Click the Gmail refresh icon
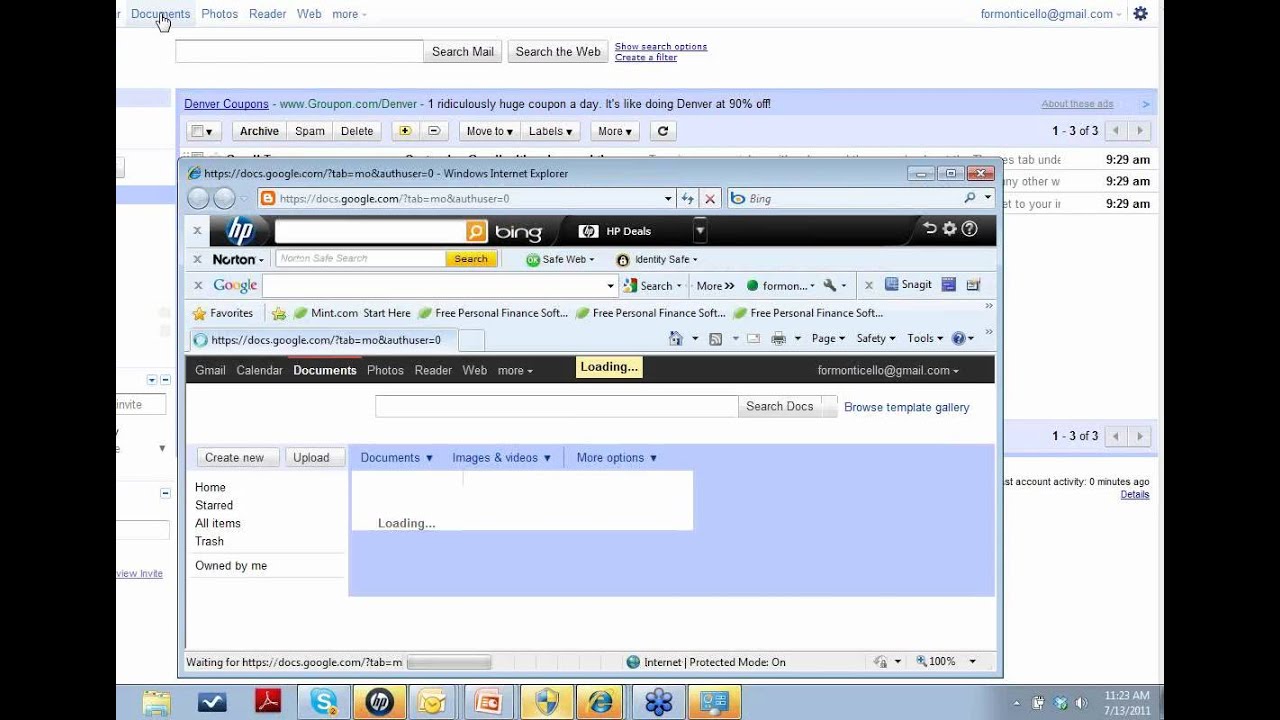The width and height of the screenshot is (1280, 720). pos(662,130)
